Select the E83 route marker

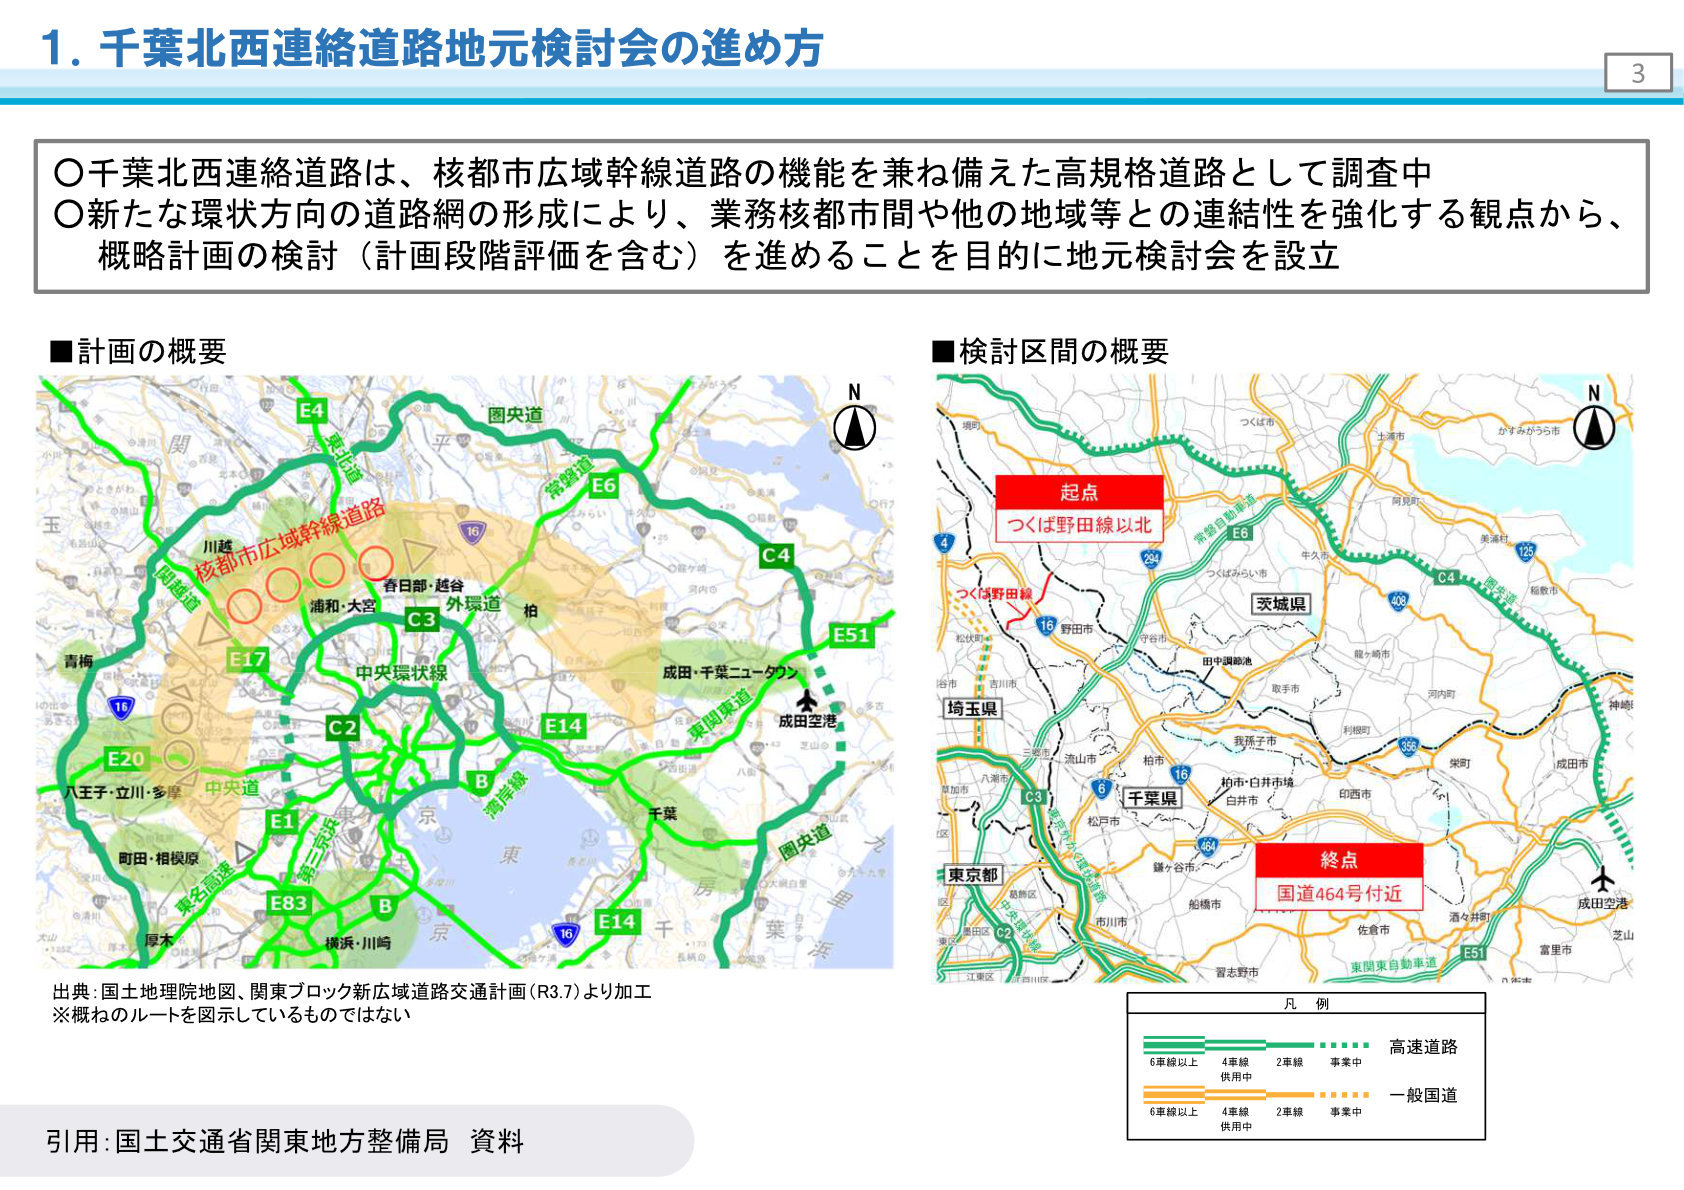(x=288, y=903)
